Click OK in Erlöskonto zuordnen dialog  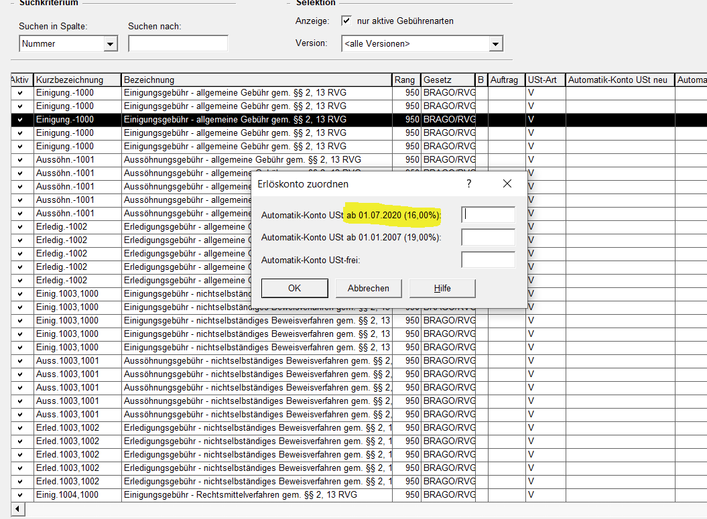(294, 288)
